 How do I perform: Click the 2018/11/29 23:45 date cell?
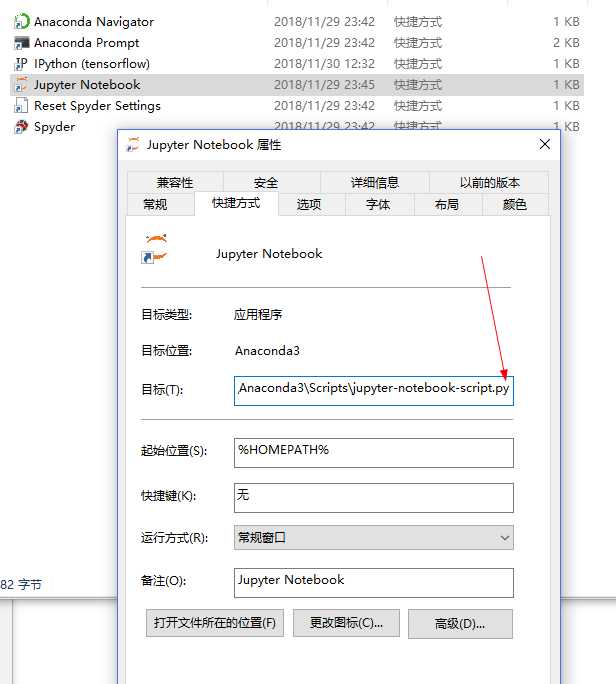pos(324,85)
